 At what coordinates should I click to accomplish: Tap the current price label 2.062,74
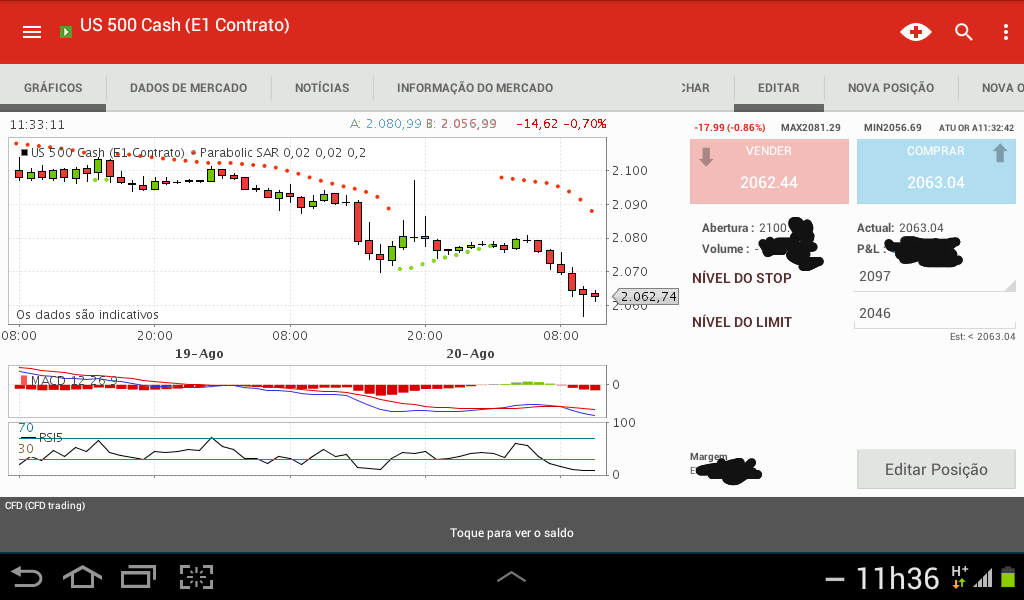(x=648, y=296)
